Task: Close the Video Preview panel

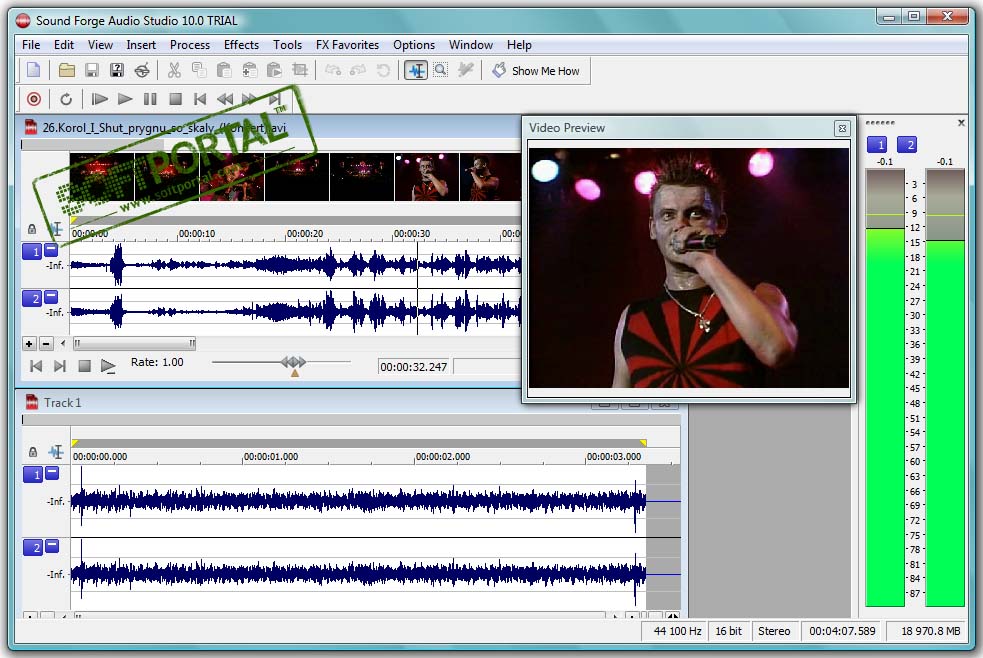Action: 842,128
